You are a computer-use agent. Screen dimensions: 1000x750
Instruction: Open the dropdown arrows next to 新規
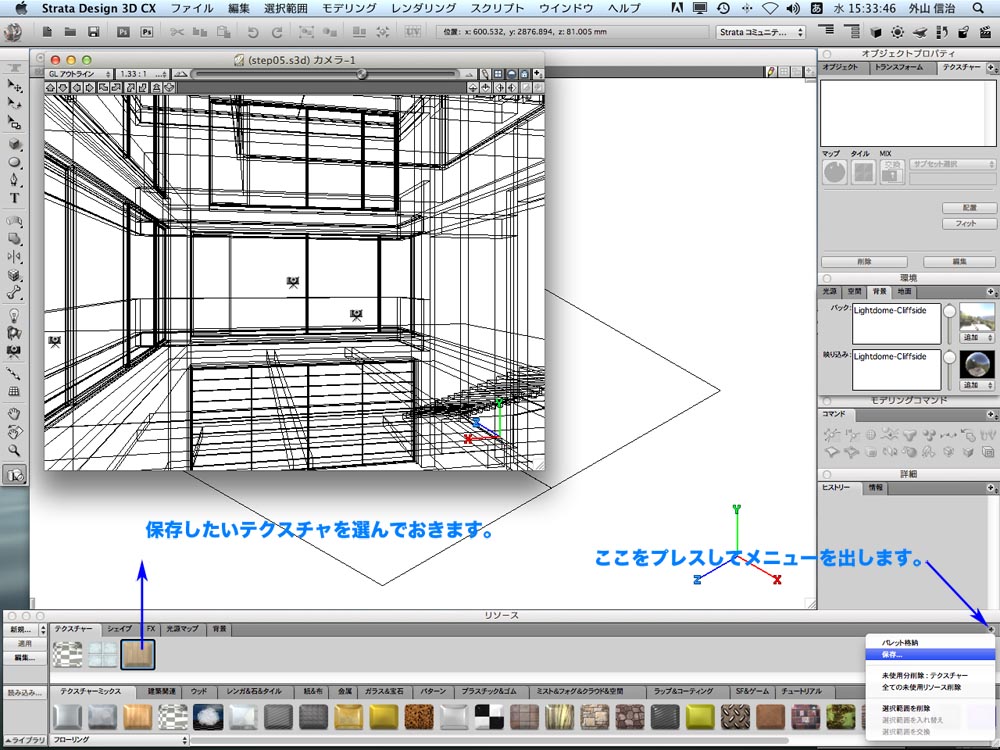(43, 629)
